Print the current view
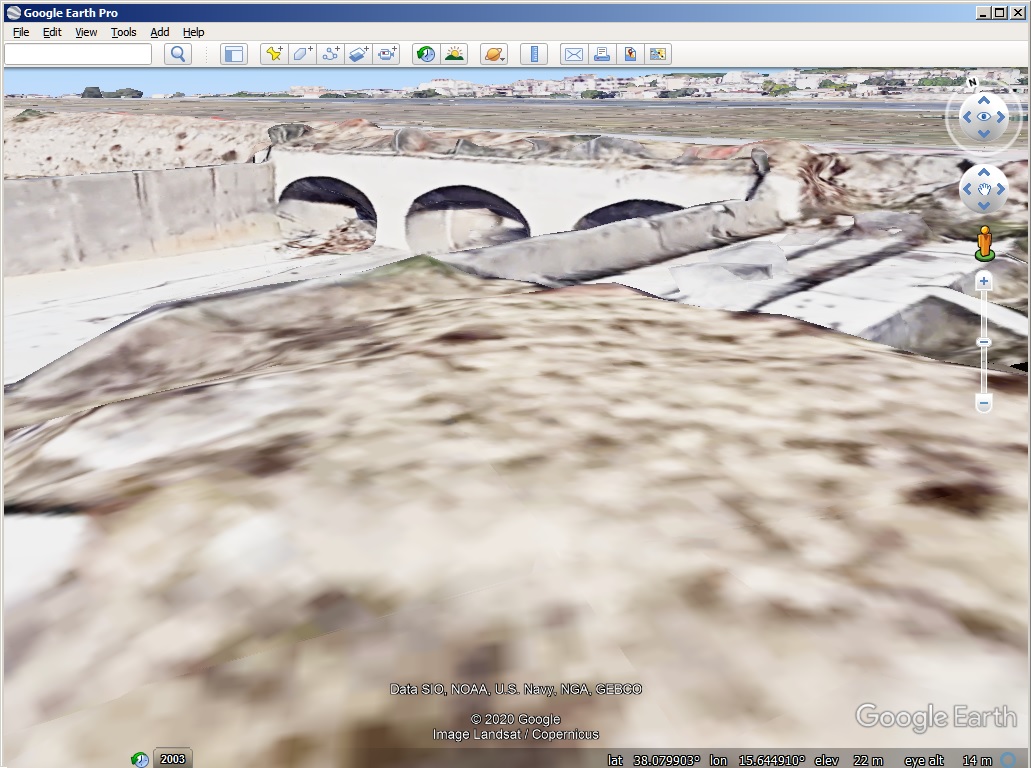The image size is (1031, 768). [601, 54]
